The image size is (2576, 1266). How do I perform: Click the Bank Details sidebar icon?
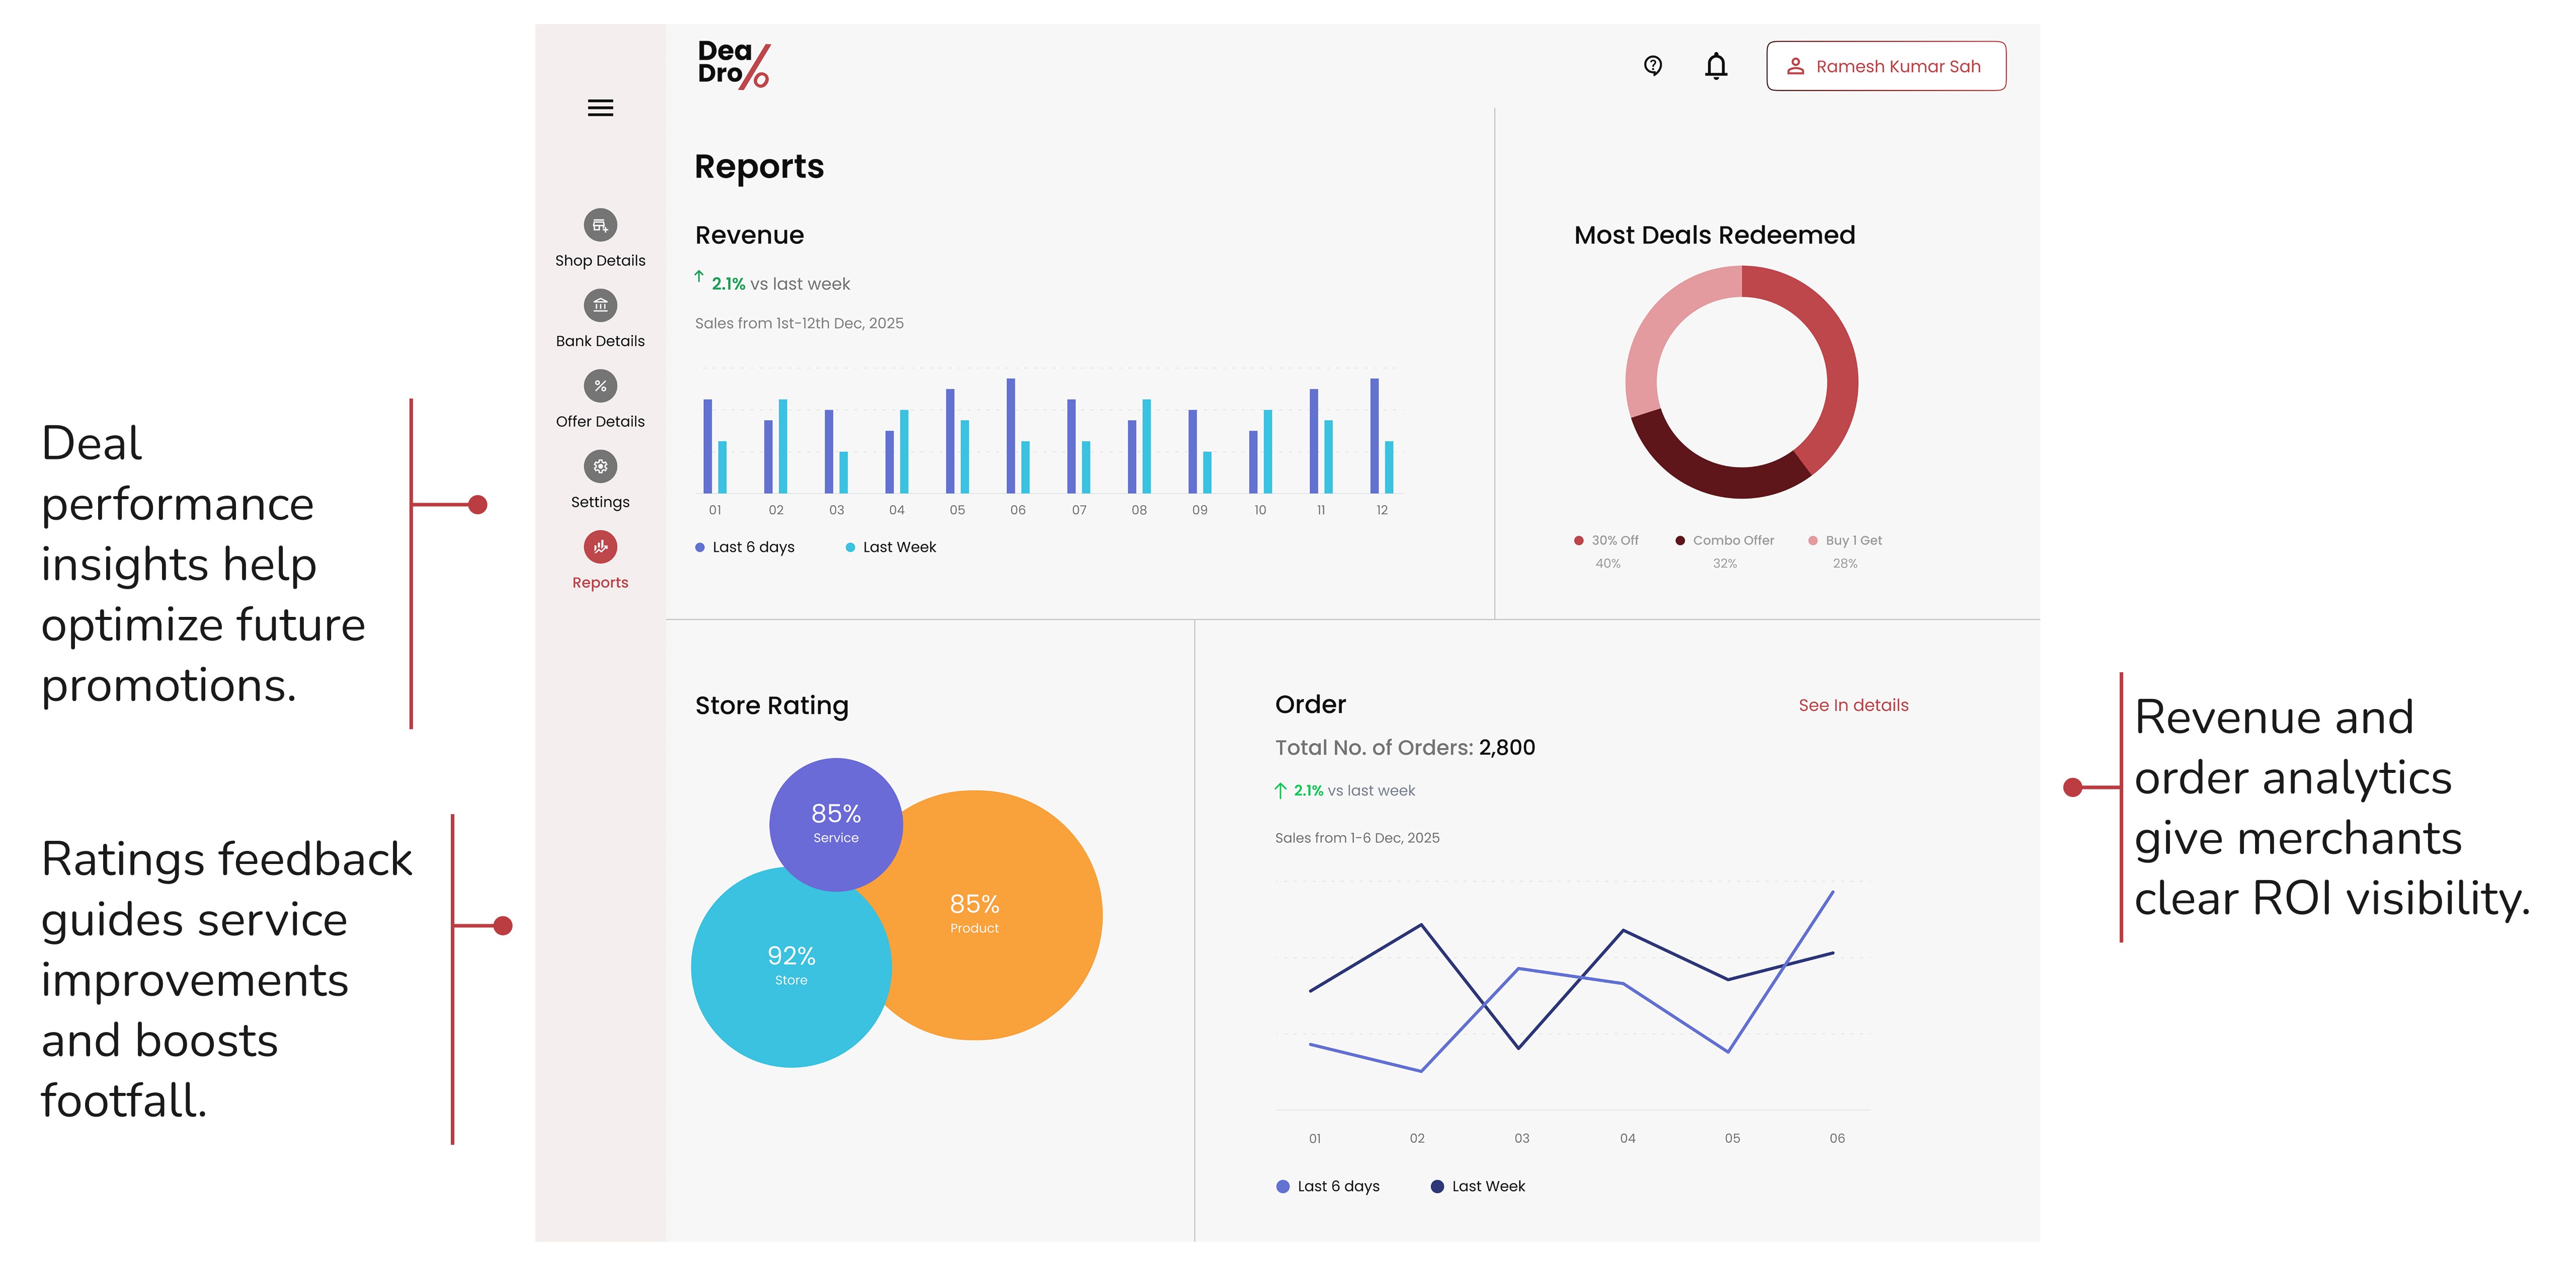click(600, 305)
